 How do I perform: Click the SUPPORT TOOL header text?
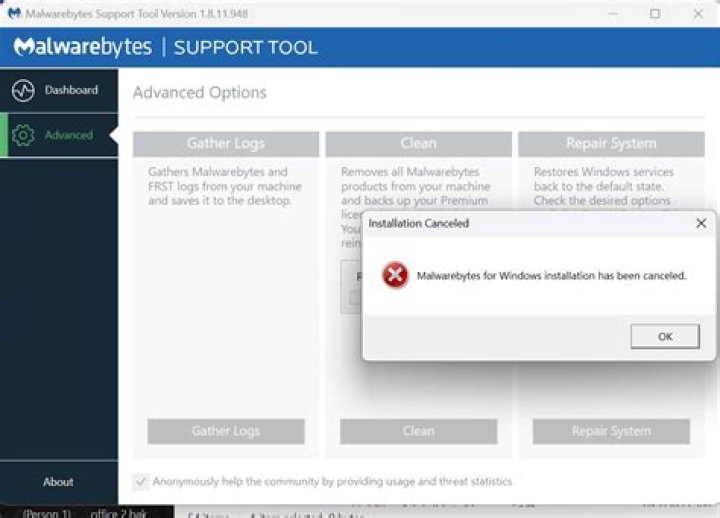tap(246, 48)
